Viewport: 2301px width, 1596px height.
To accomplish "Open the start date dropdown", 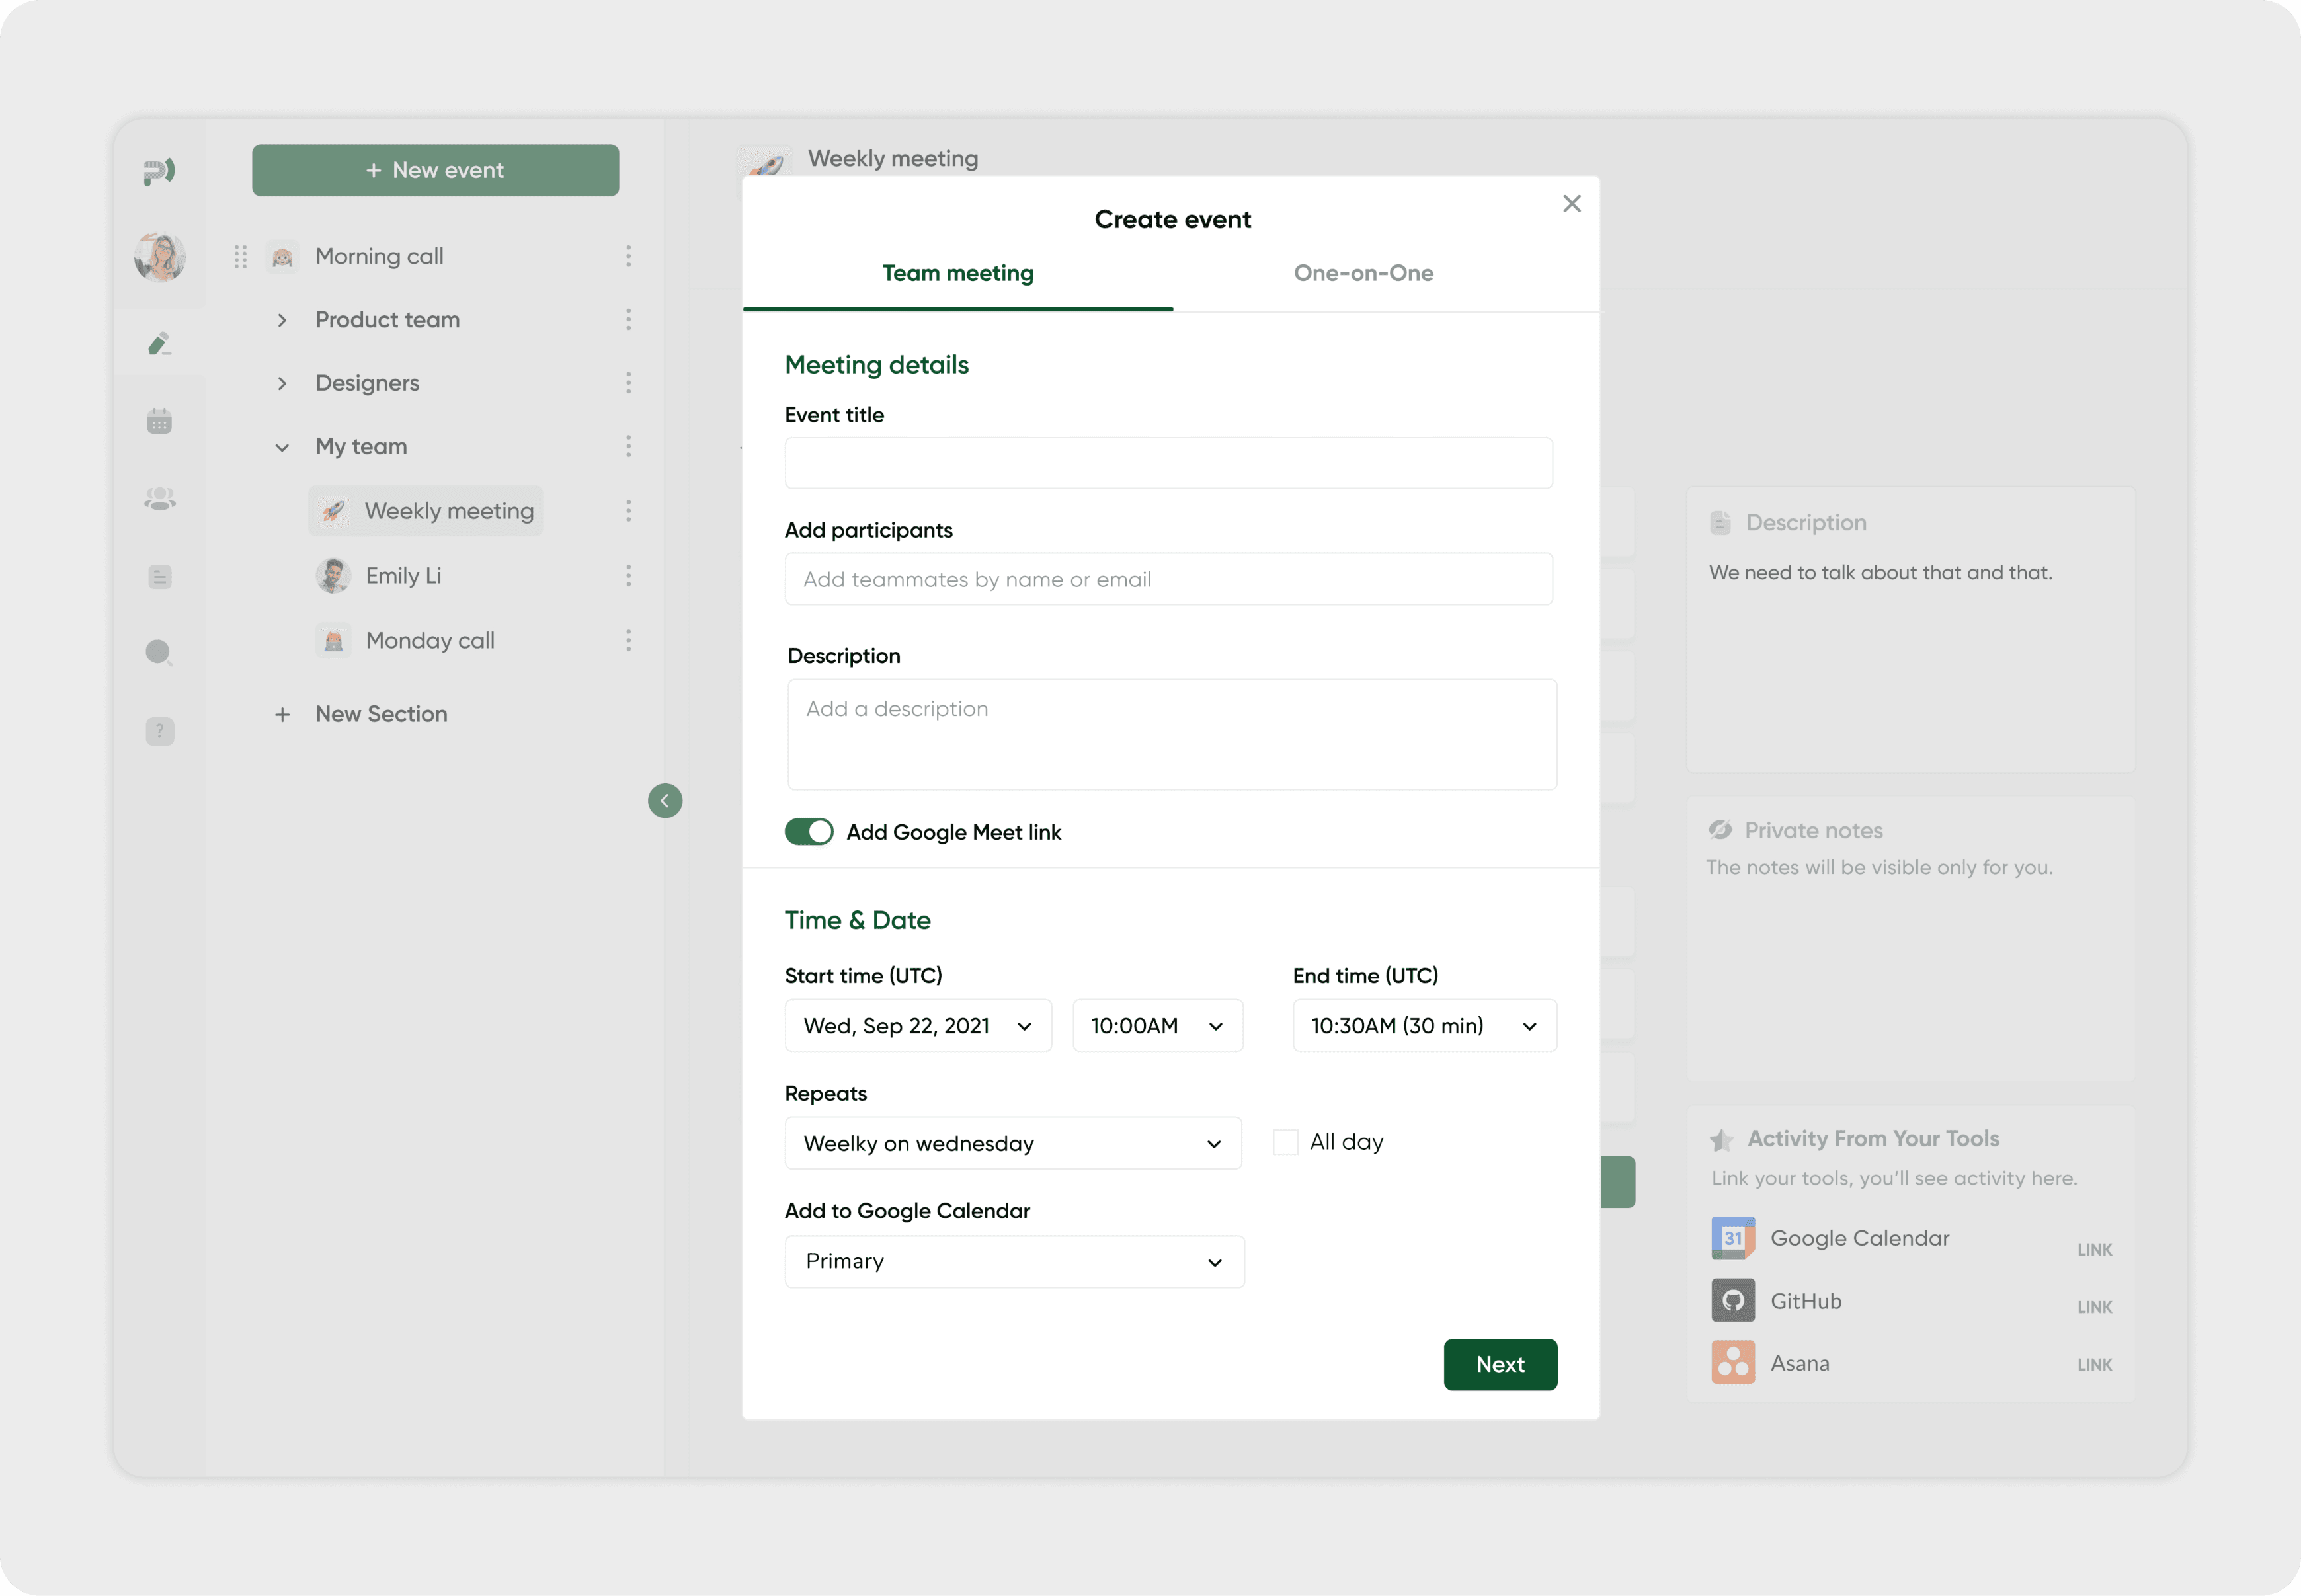I will click(x=917, y=1026).
